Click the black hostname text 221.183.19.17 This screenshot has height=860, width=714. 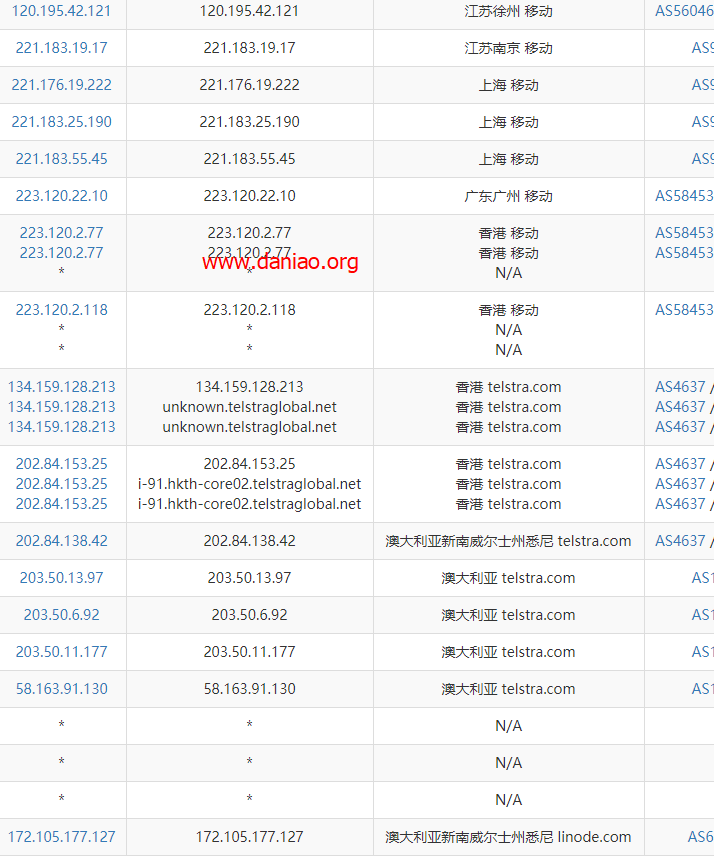pos(250,48)
